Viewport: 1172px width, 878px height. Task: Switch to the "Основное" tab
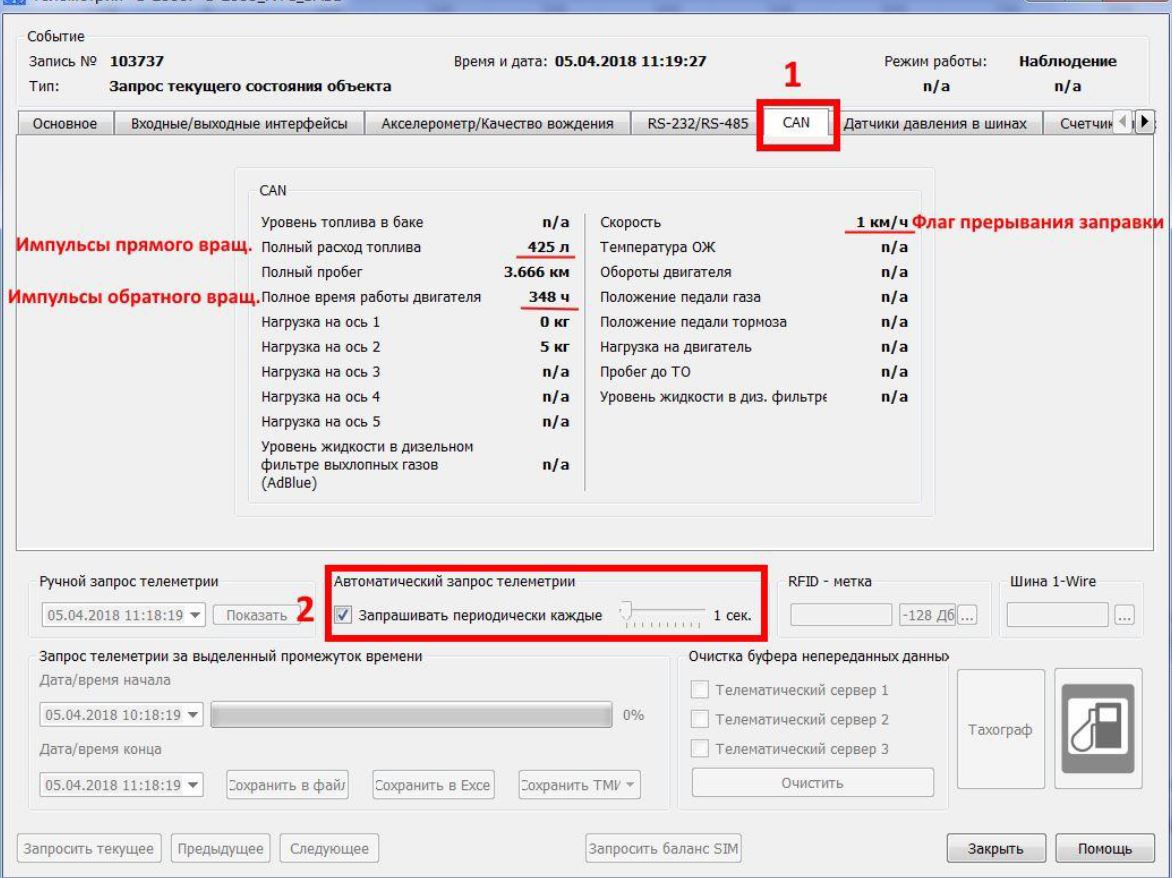click(64, 124)
